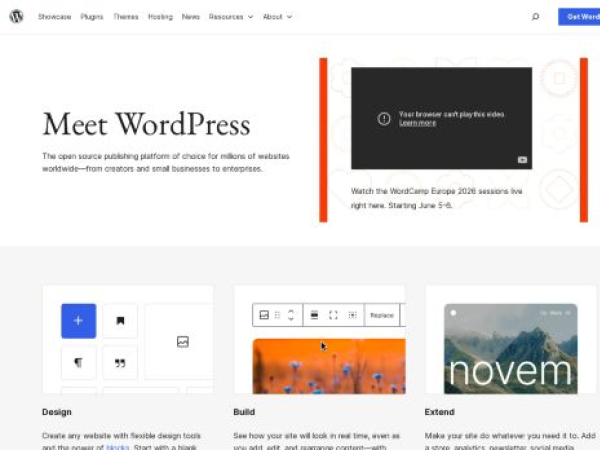Screen dimensions: 600x450
Task: Expand the About dropdown menu
Action: (x=277, y=17)
